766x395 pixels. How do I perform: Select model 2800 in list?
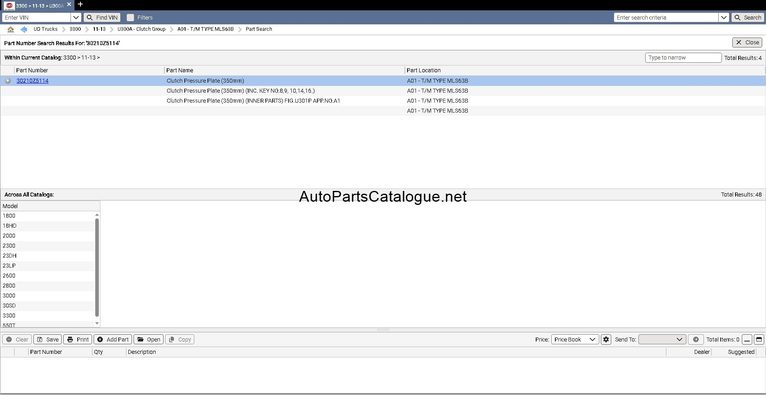coord(47,286)
